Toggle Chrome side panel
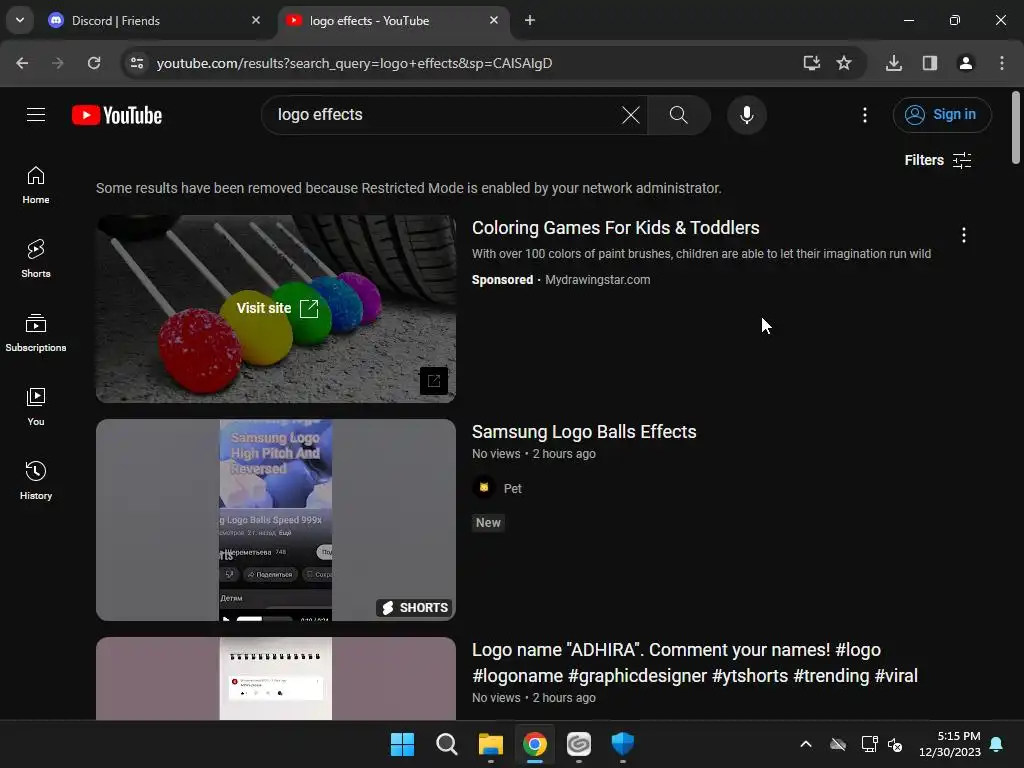Screen dimensions: 1024x768 pos(930,63)
